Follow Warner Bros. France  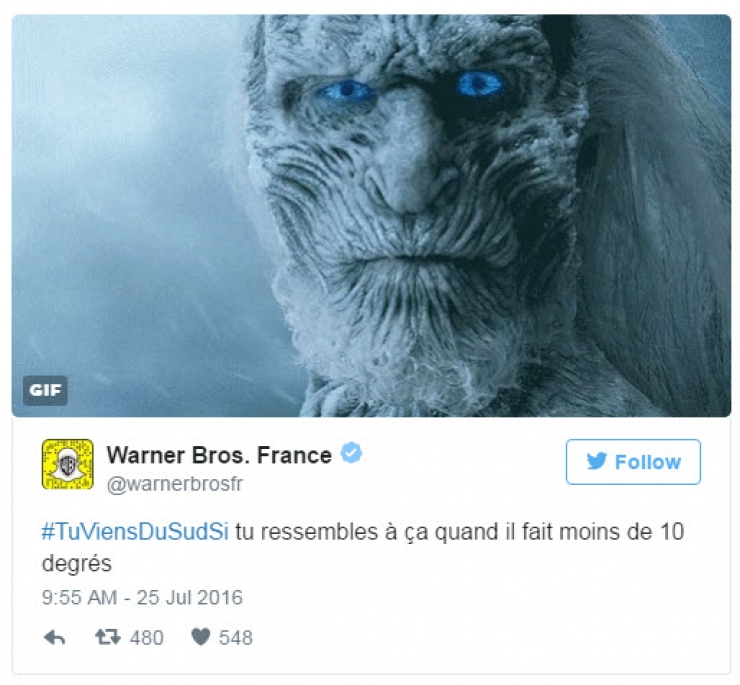click(633, 462)
